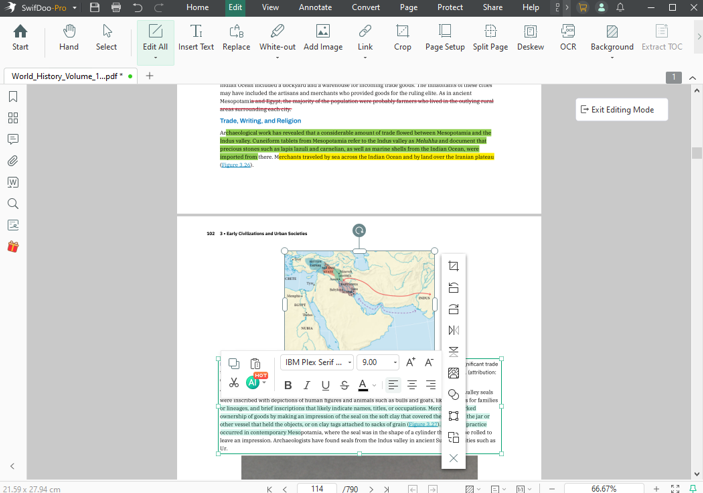
Task: Open the comments sidebar panel
Action: (13, 139)
